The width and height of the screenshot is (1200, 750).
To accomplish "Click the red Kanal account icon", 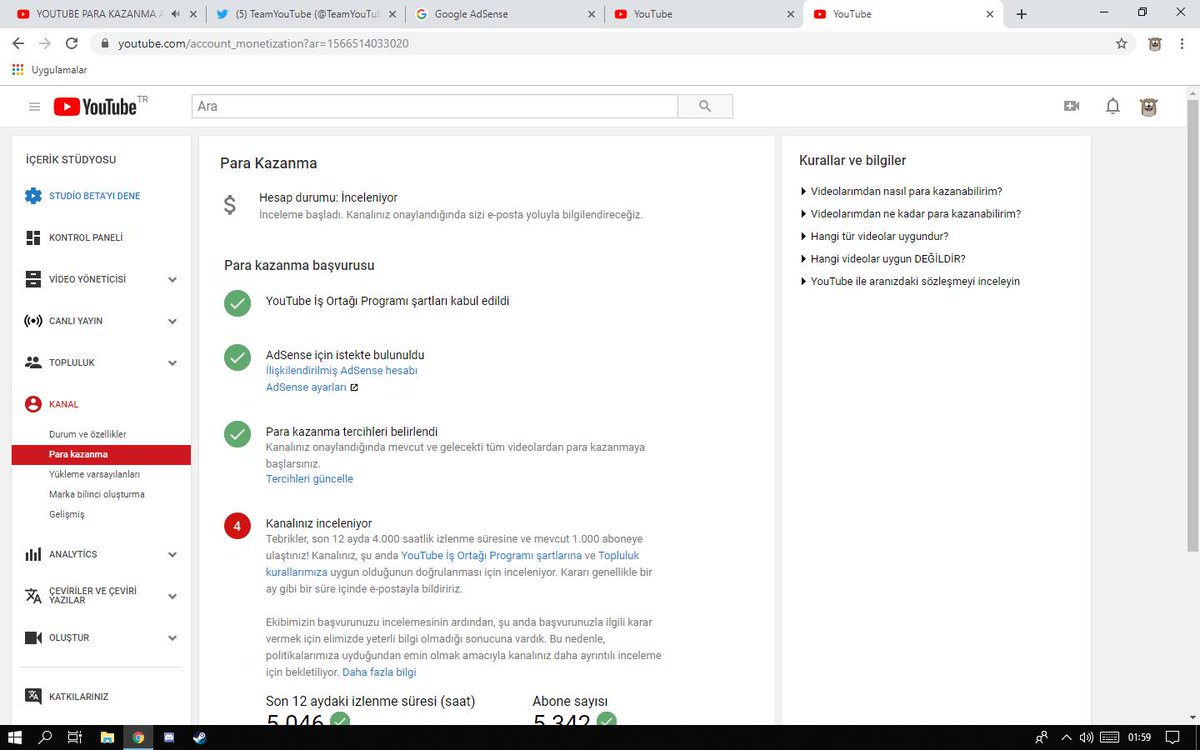I will 33,404.
